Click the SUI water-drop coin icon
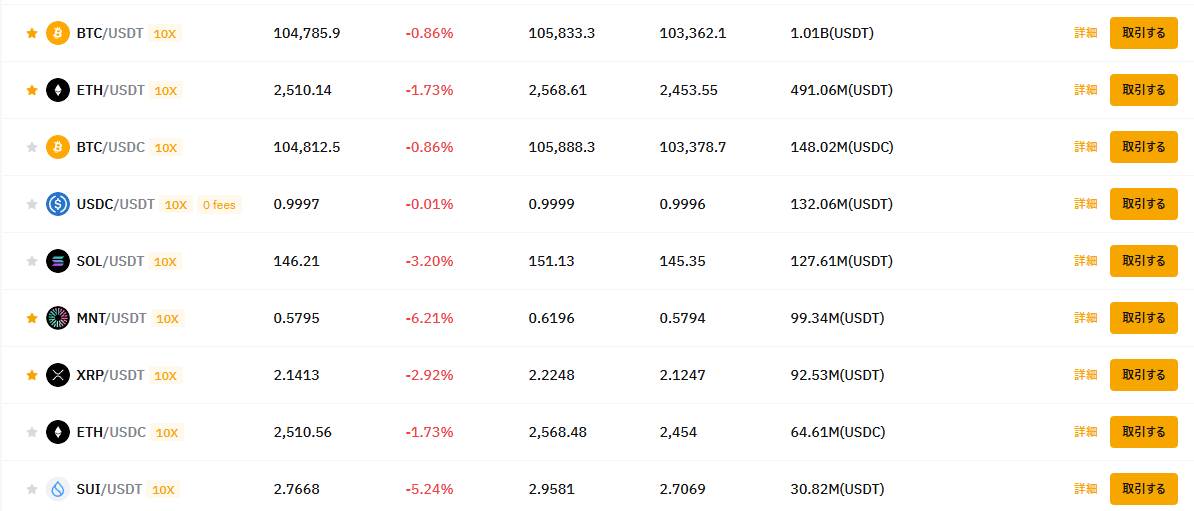1194x511 pixels. coord(58,489)
